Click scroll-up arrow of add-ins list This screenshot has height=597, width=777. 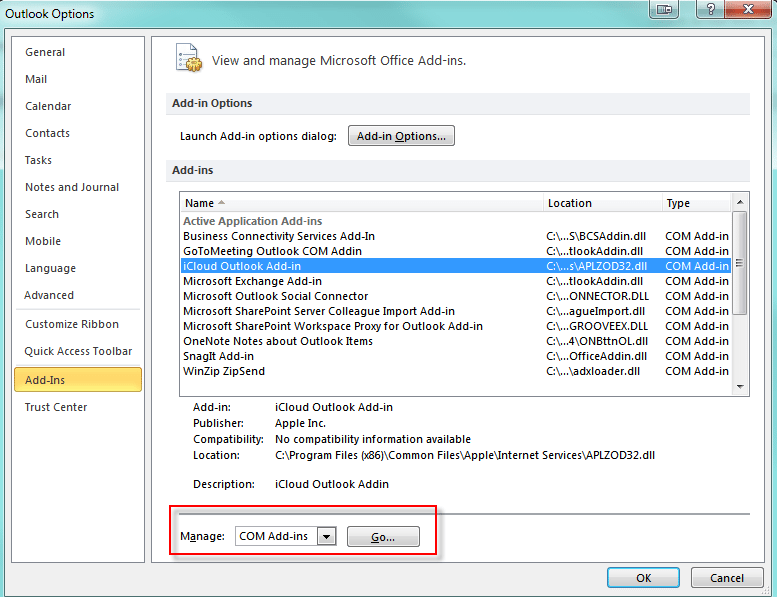(740, 202)
